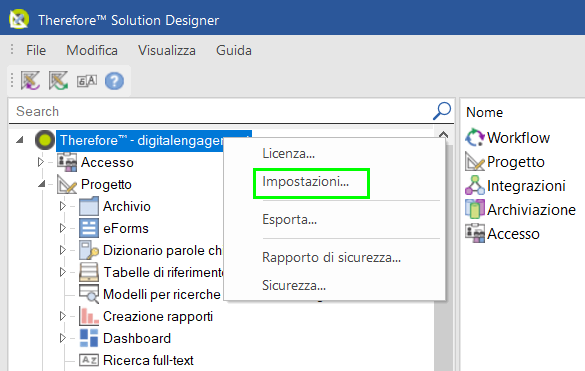Click the Tabelle di riferimento drawer icon

click(89, 272)
